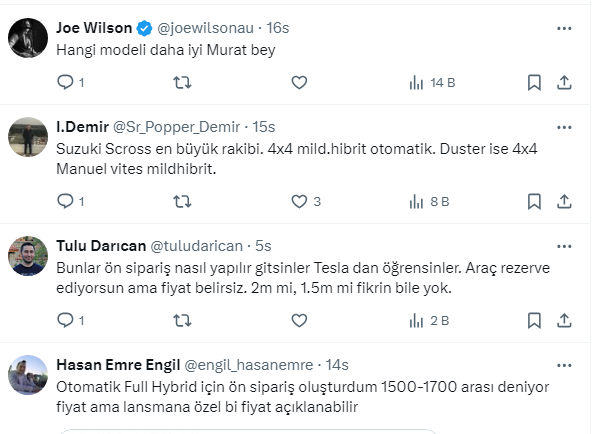Click Tulu Darıcan's profile avatar
The image size is (608, 434).
(28, 257)
